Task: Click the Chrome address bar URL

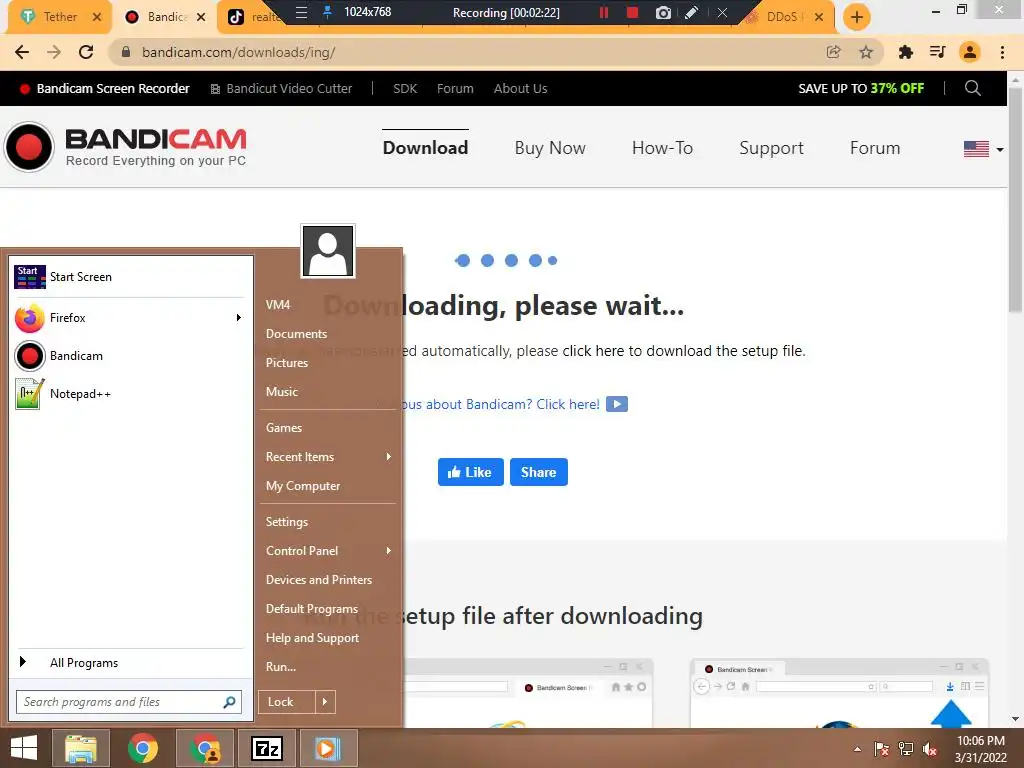Action: click(x=238, y=52)
